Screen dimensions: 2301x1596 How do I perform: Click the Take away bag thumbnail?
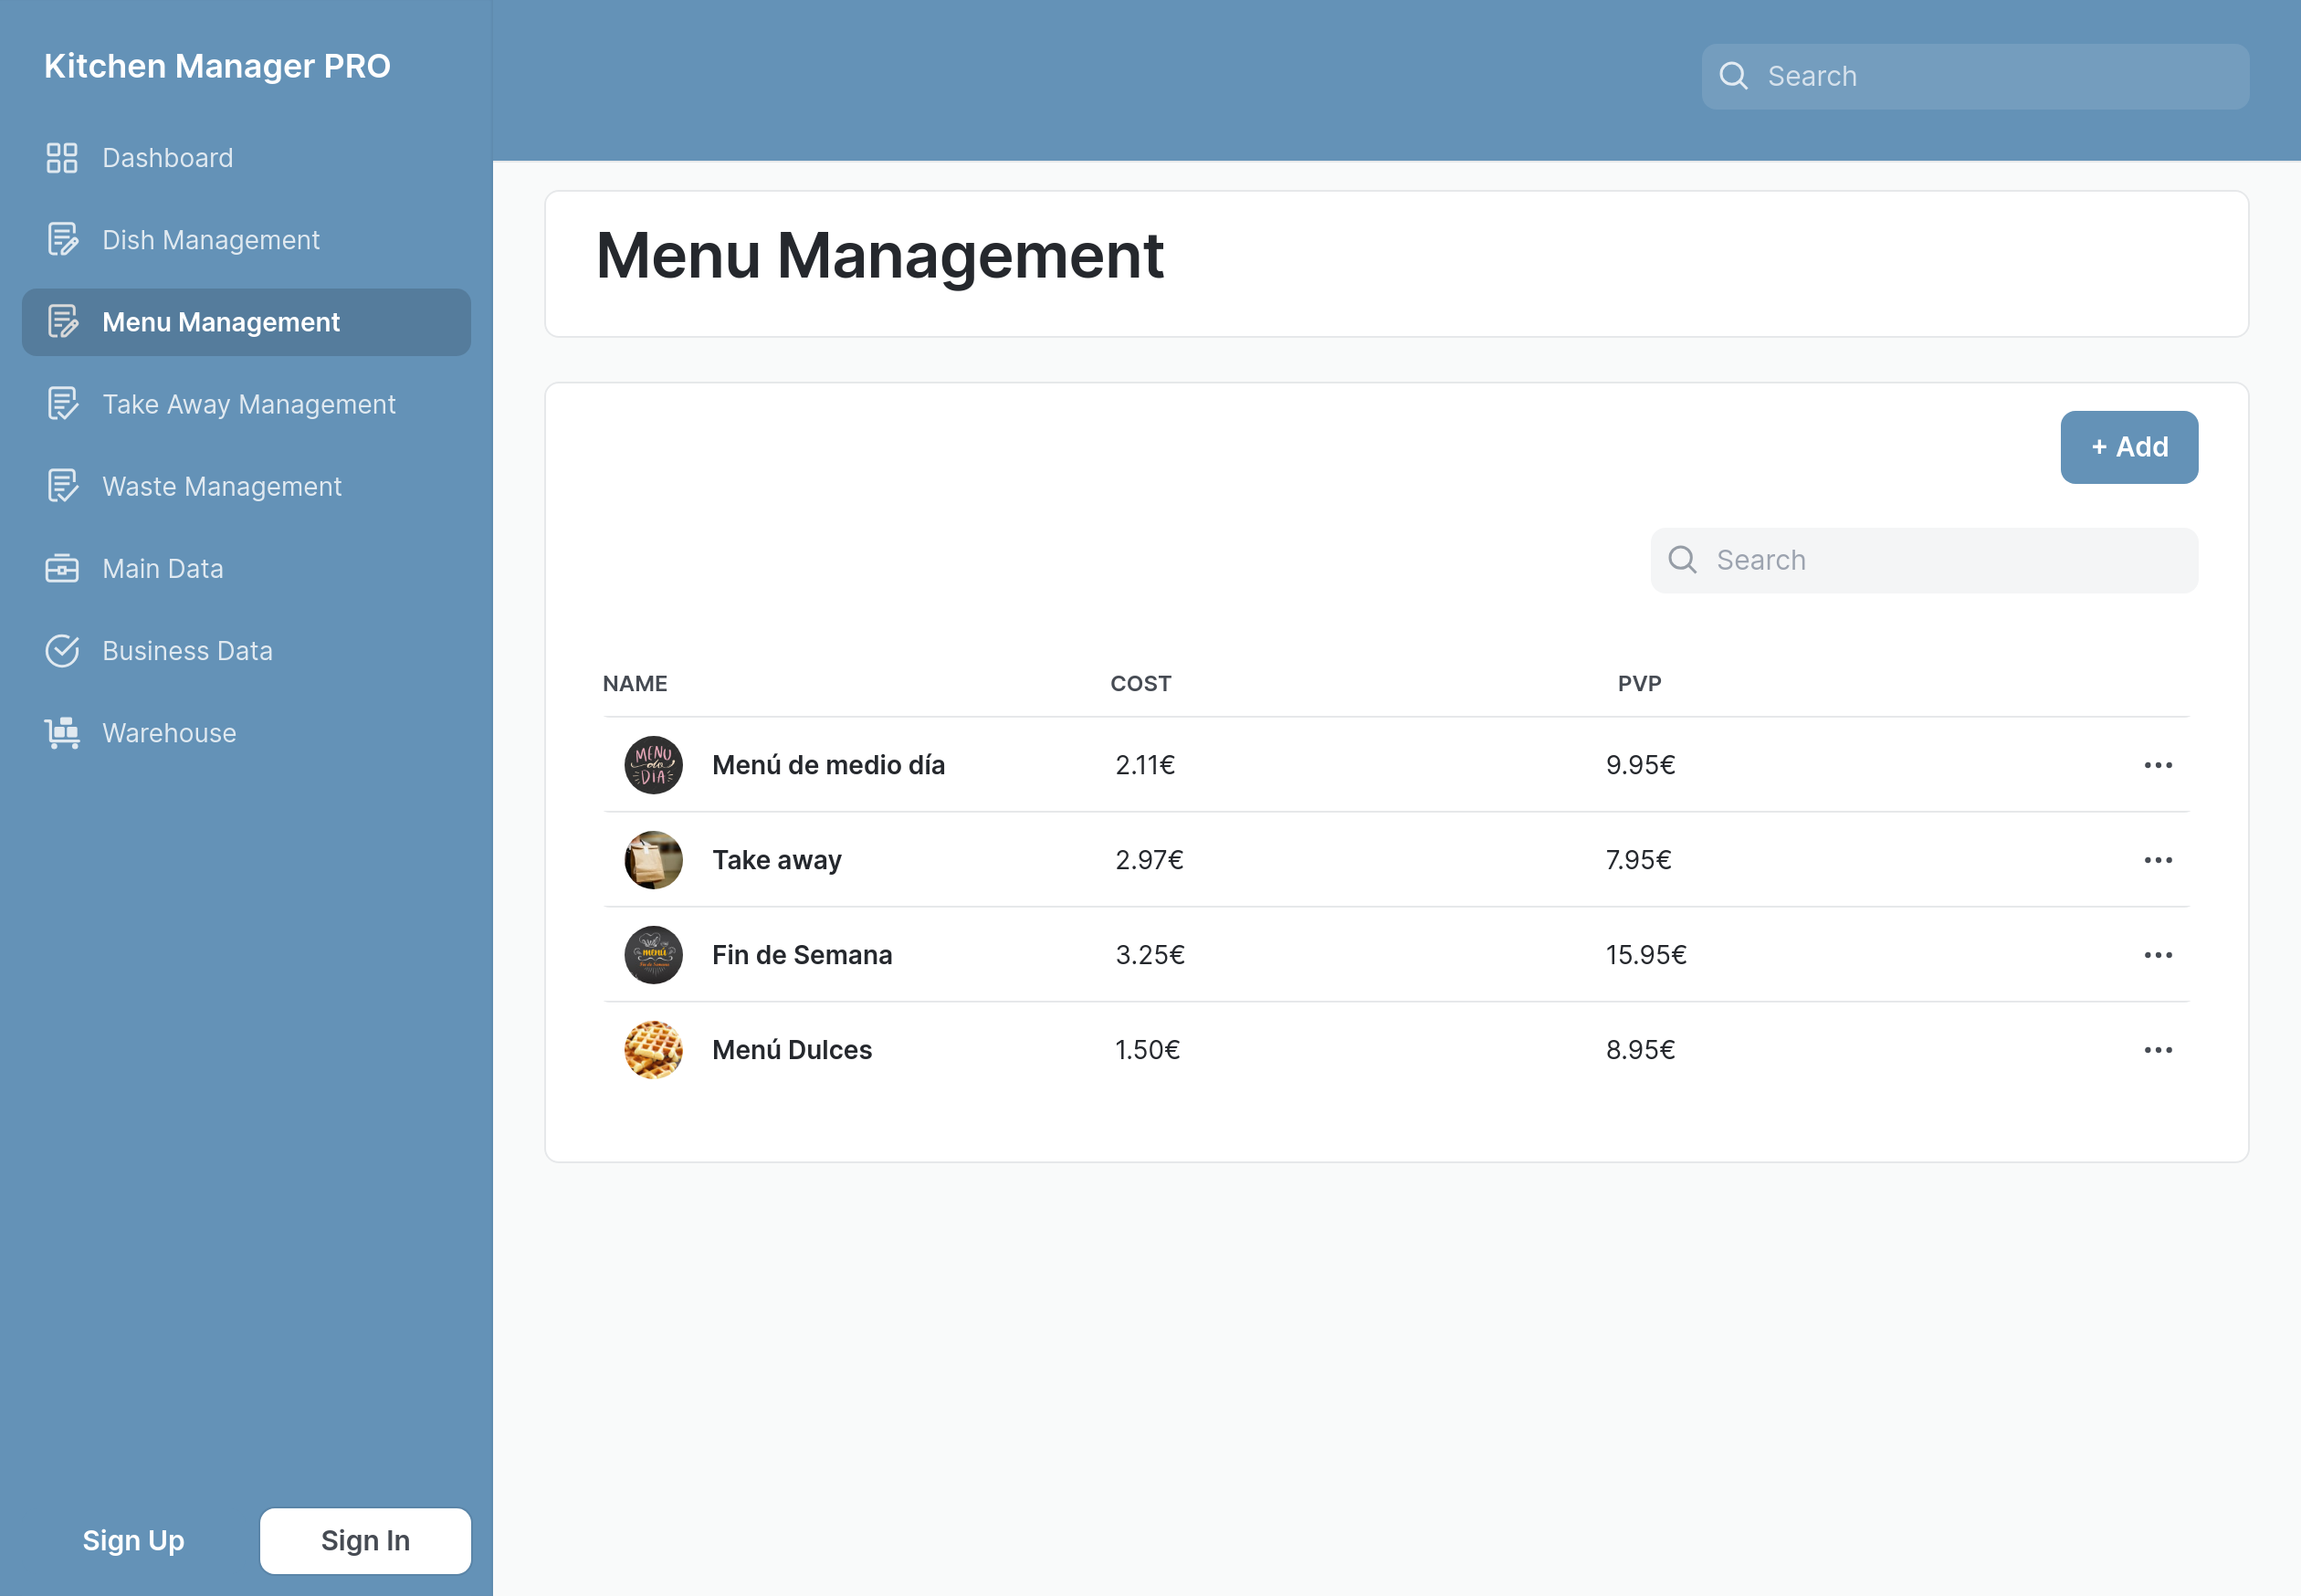[x=653, y=860]
